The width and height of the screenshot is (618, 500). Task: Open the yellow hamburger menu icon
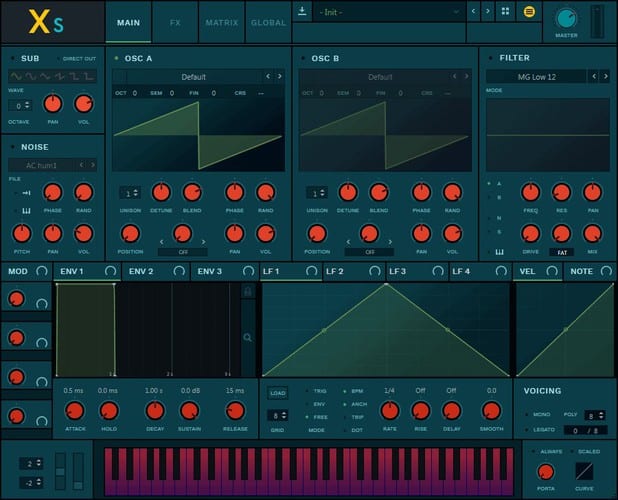[x=529, y=12]
